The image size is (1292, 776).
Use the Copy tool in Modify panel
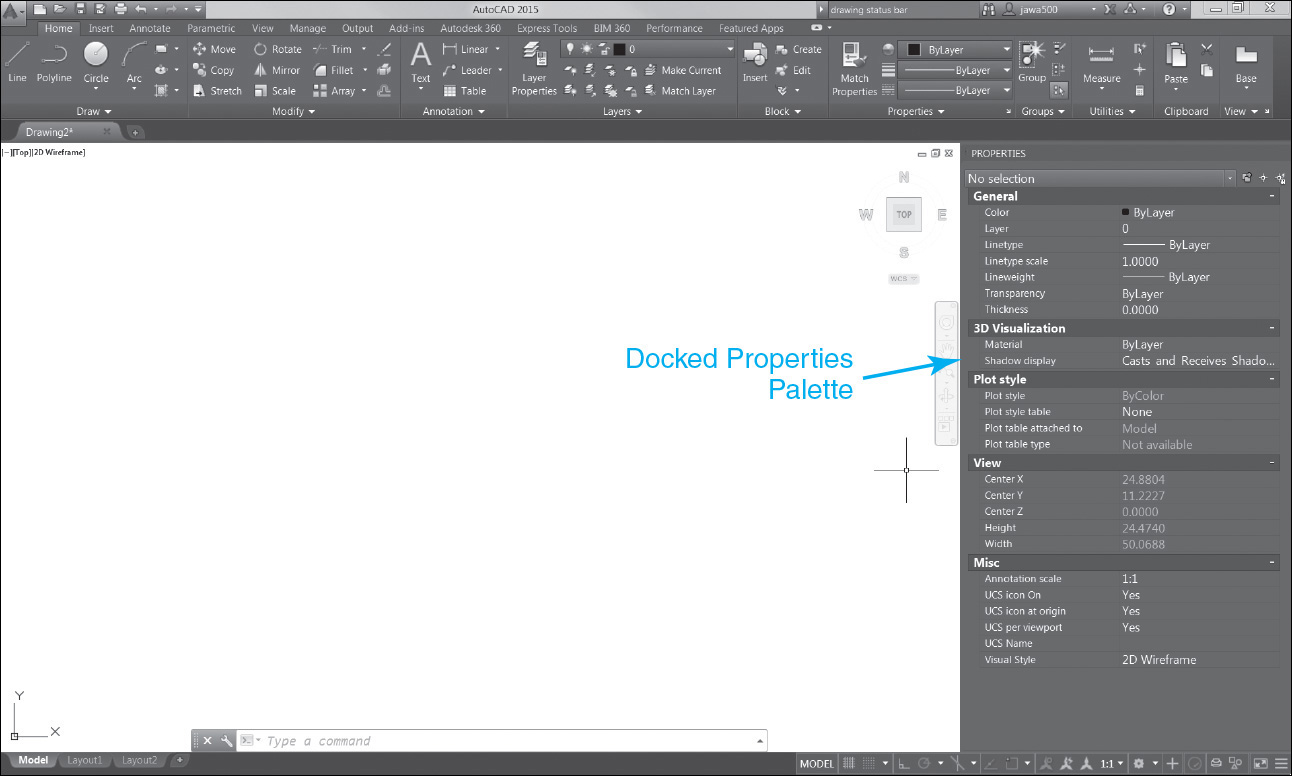click(x=213, y=70)
